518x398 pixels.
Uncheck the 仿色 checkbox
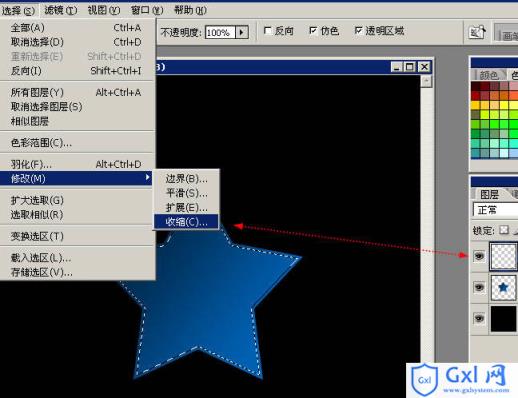tap(313, 31)
